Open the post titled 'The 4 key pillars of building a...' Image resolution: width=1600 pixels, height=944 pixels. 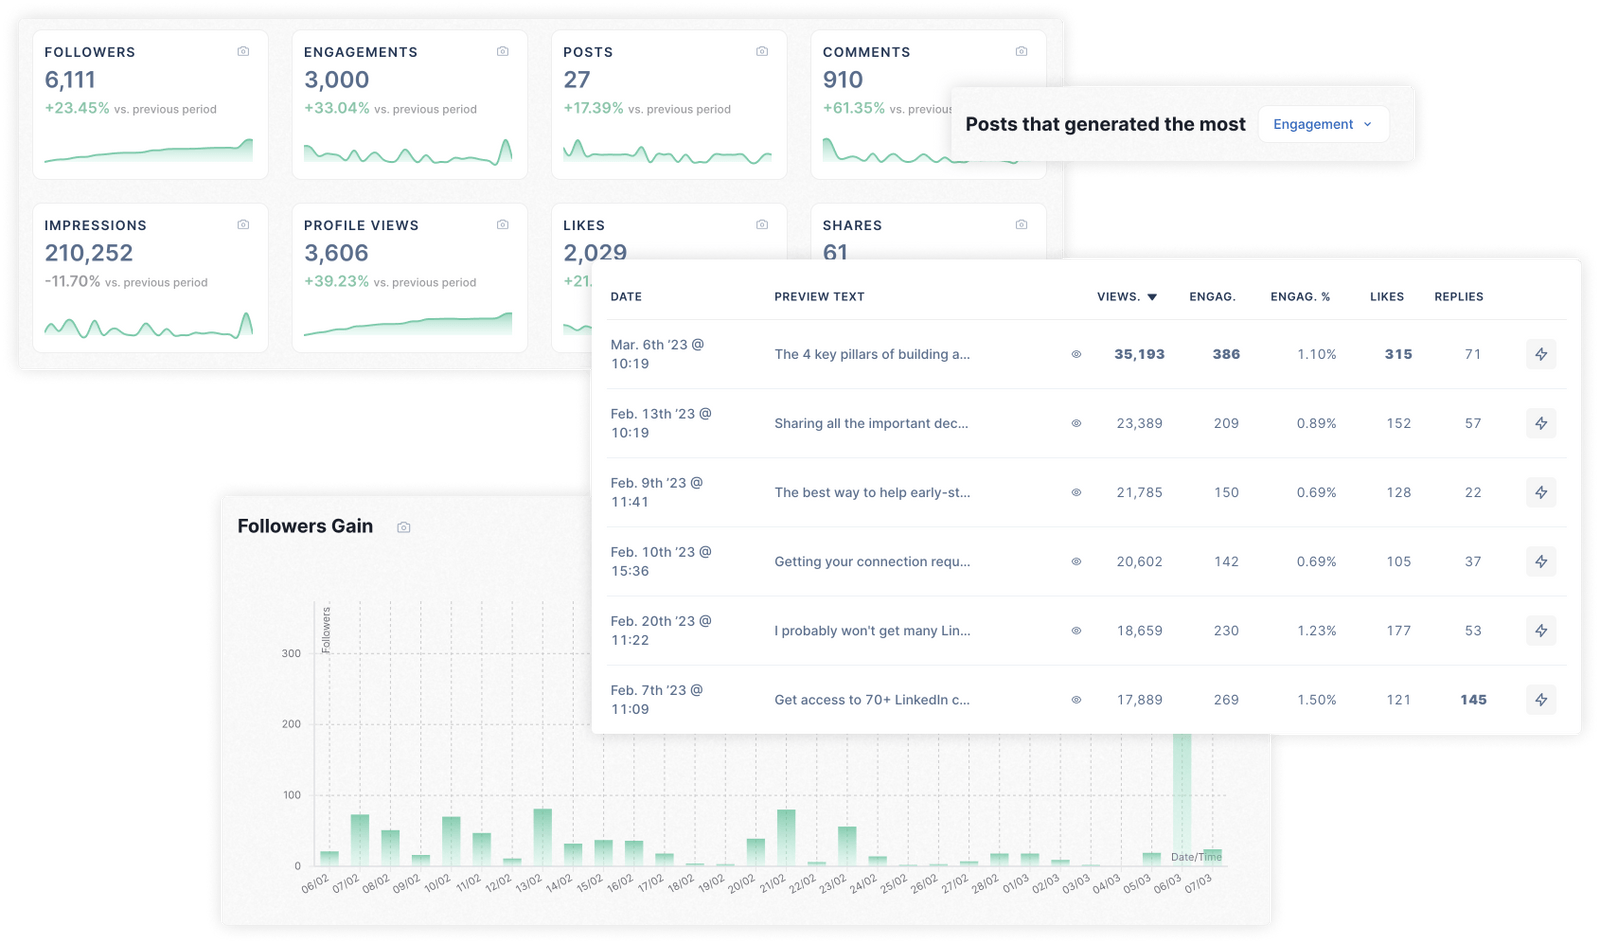tap(871, 354)
